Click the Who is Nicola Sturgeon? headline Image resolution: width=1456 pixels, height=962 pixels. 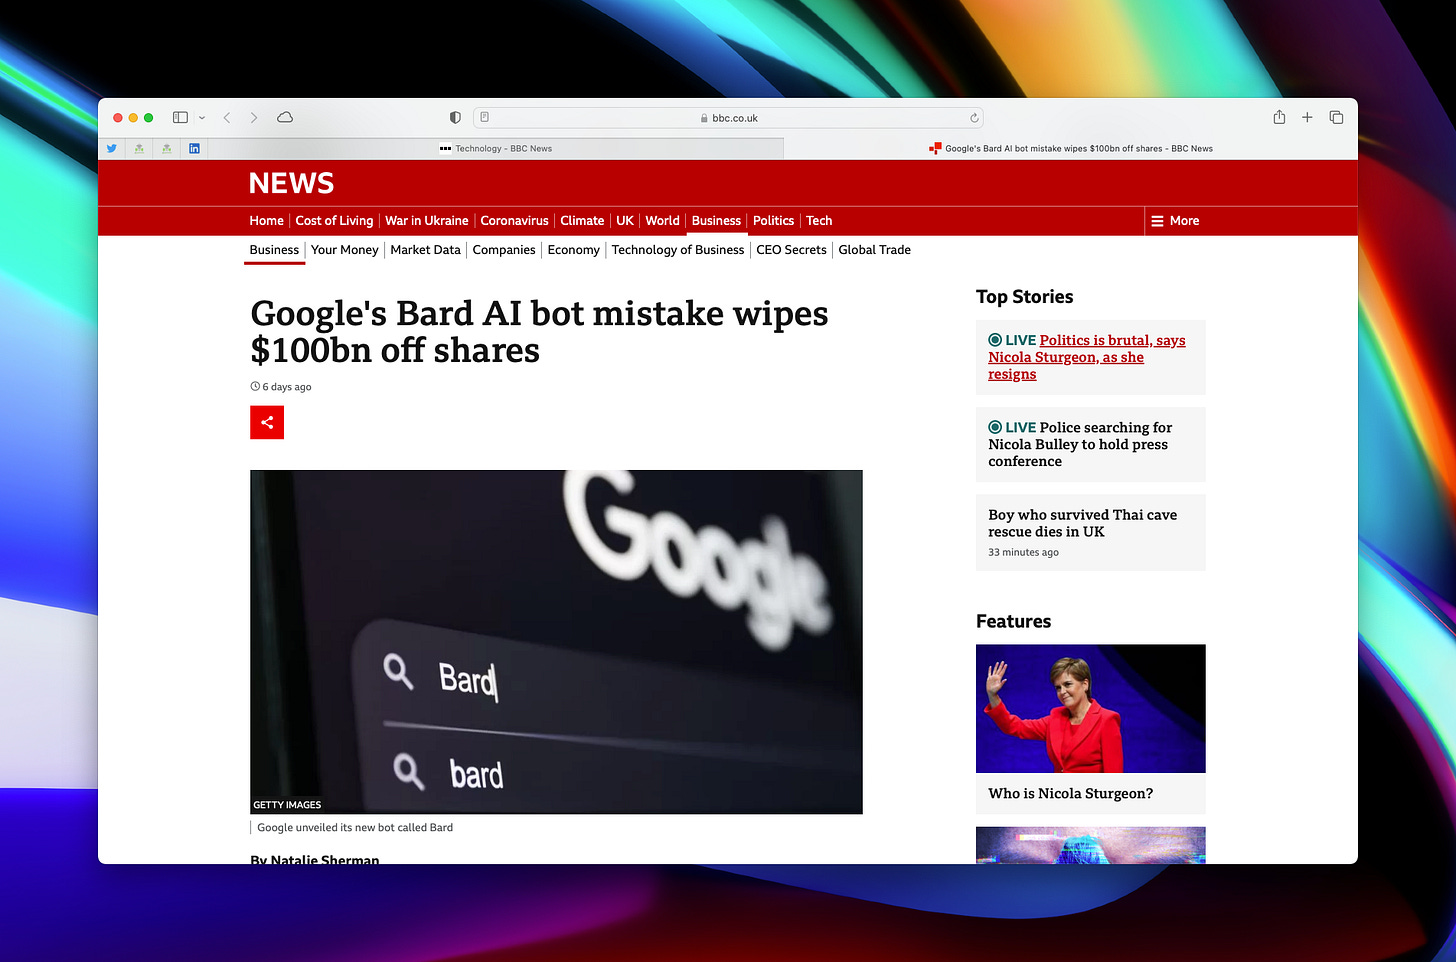[1070, 793]
